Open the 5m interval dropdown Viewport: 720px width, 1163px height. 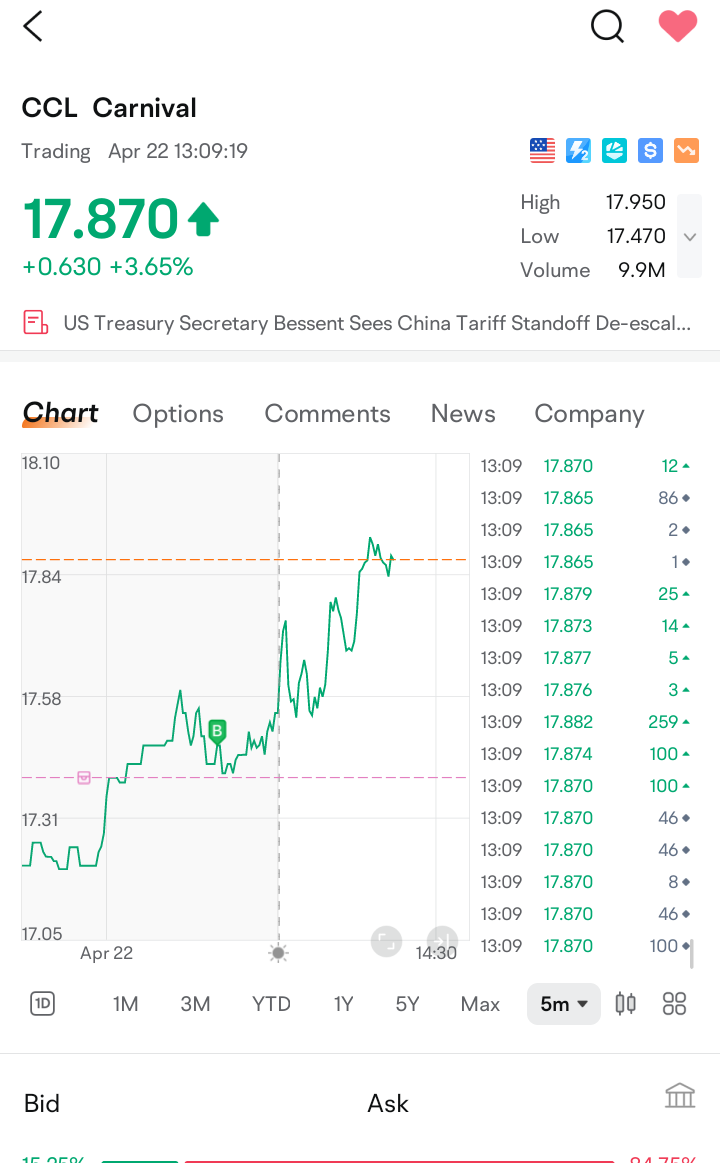564,1004
